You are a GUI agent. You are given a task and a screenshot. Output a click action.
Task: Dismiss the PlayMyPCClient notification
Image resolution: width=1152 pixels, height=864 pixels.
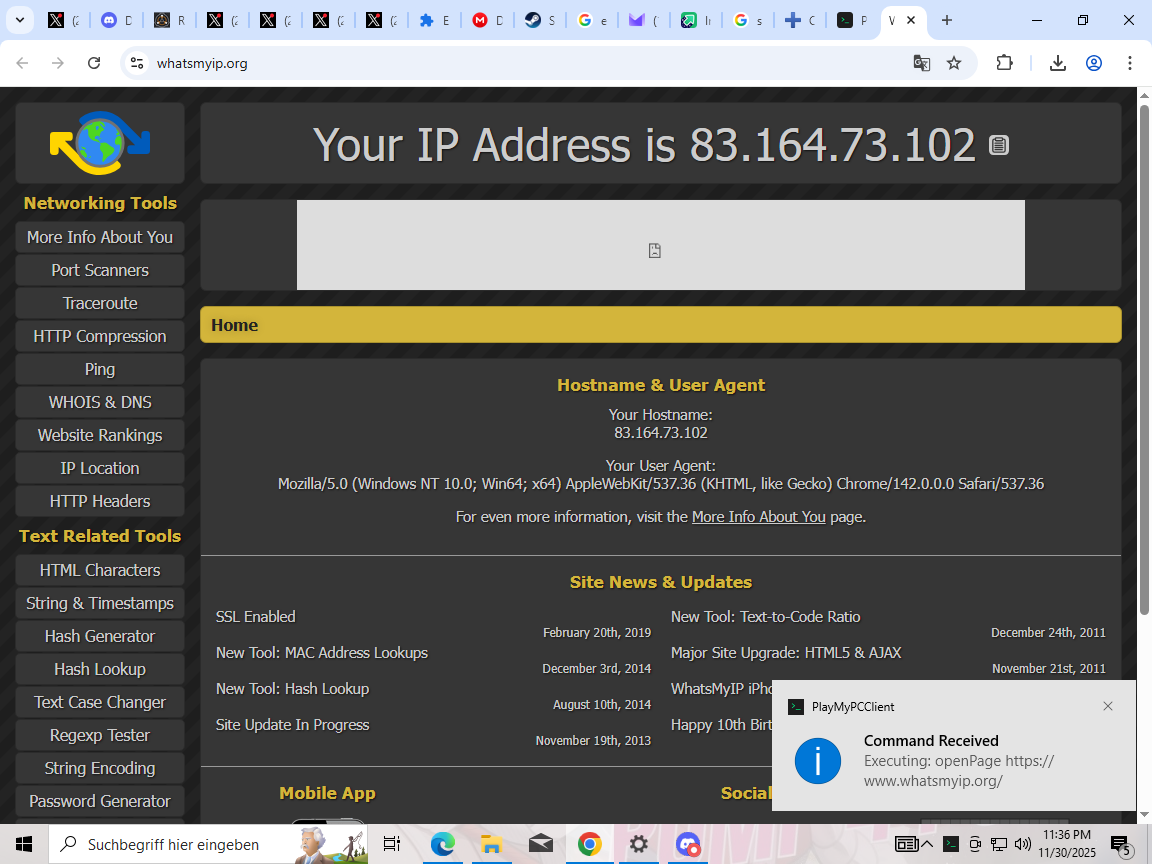(x=1107, y=706)
